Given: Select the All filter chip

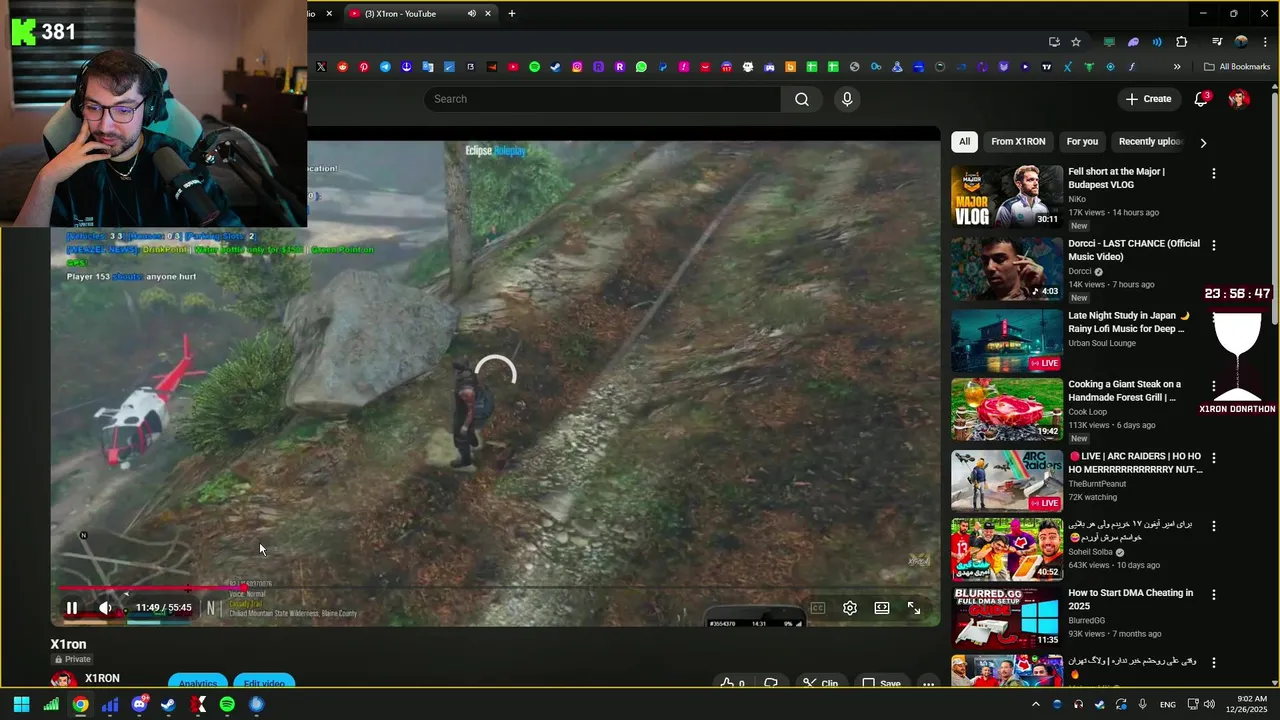Looking at the screenshot, I should pos(964,142).
